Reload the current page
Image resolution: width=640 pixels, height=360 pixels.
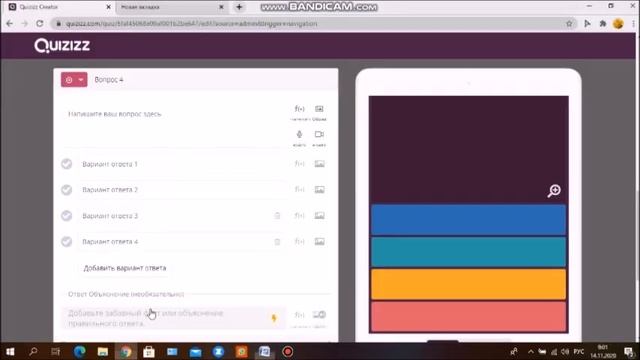pos(40,24)
